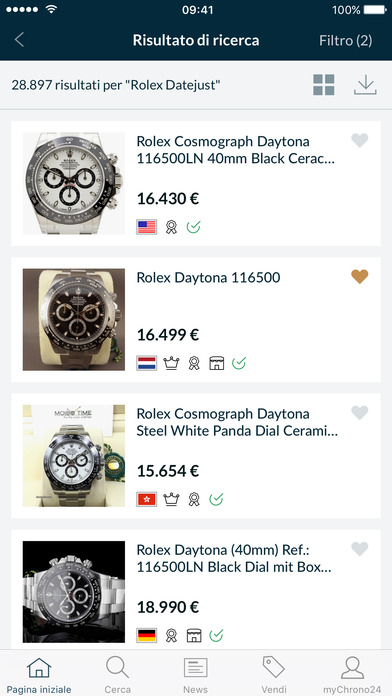Viewport: 392px width, 696px height.
Task: Favorite the Cosmograph Daytona 116500LN listing
Action: pyautogui.click(x=360, y=141)
